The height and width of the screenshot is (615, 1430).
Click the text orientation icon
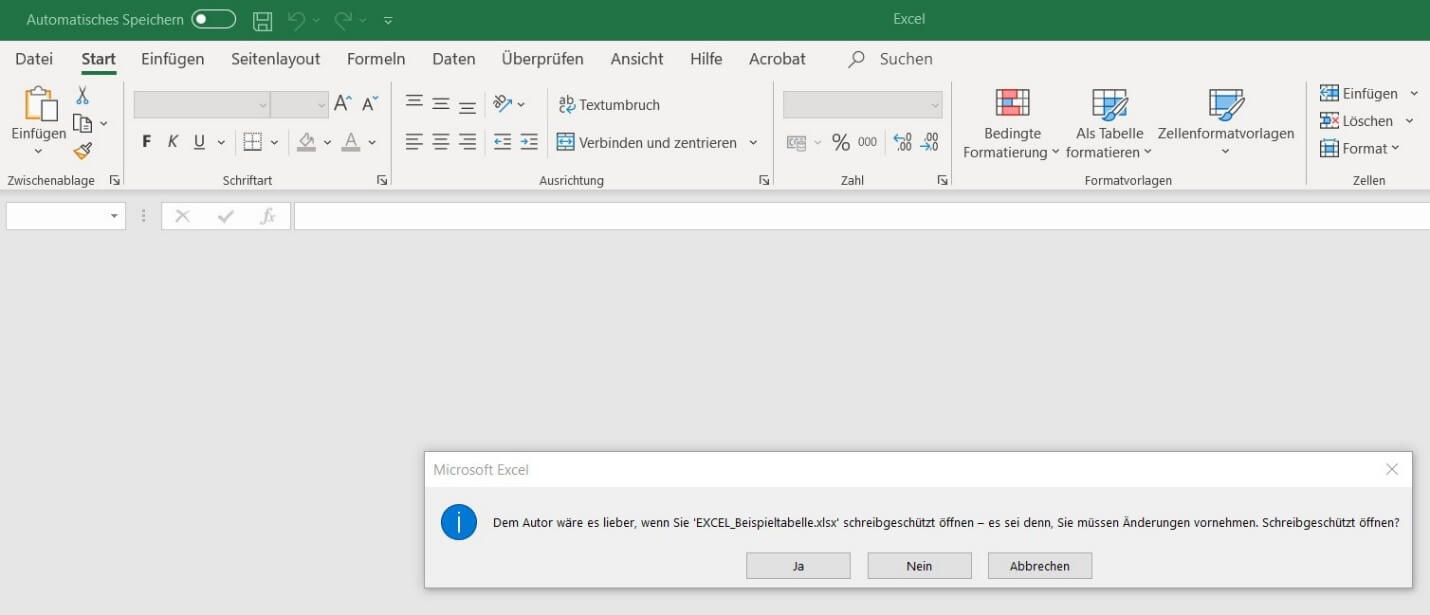pos(503,103)
